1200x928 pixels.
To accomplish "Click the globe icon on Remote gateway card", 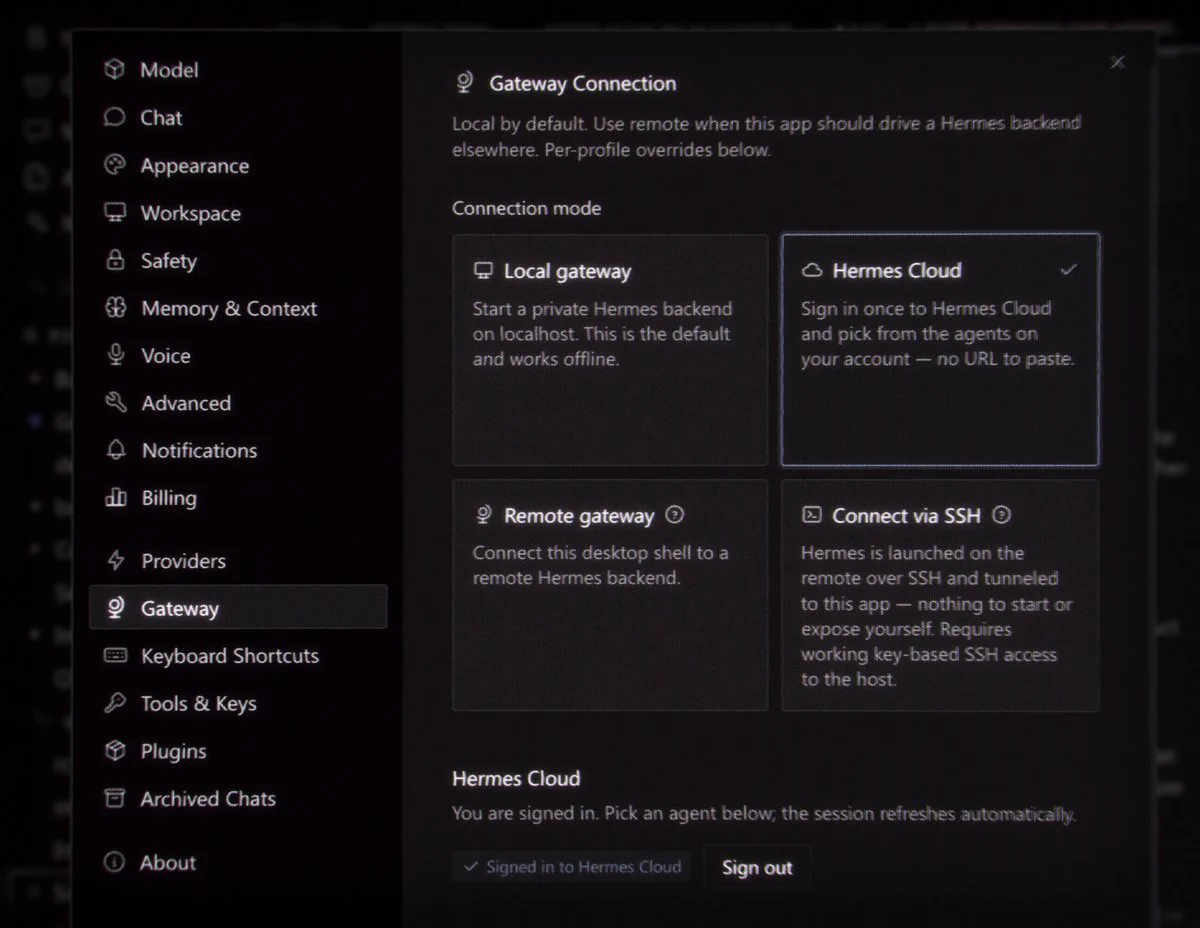I will click(x=483, y=516).
